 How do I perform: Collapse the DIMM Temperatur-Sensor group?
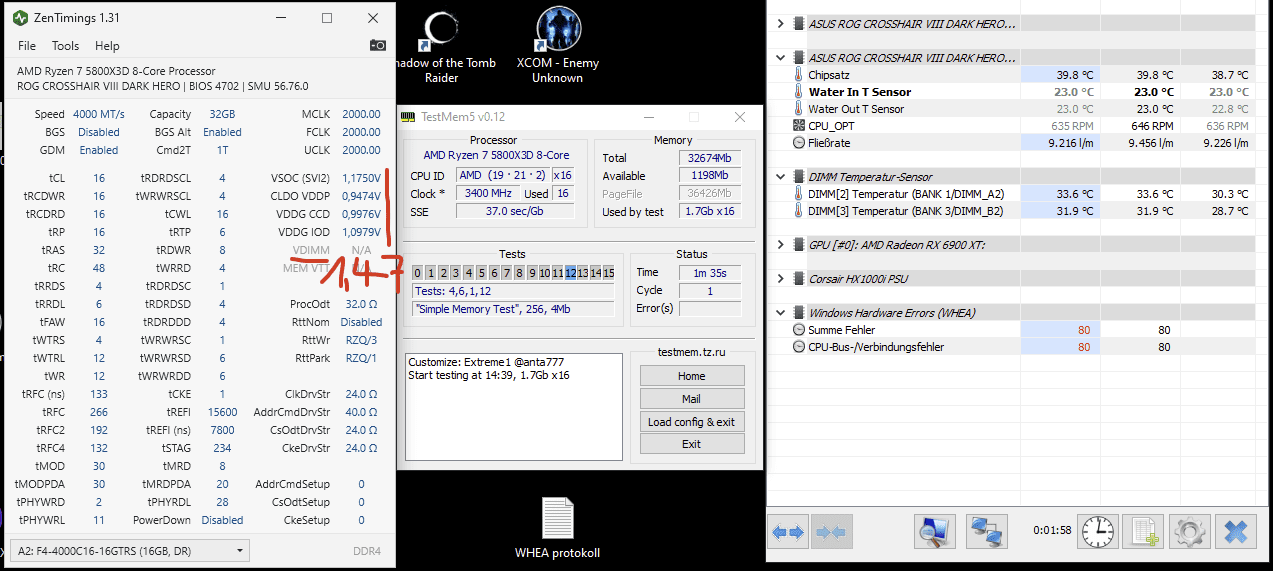(x=781, y=177)
